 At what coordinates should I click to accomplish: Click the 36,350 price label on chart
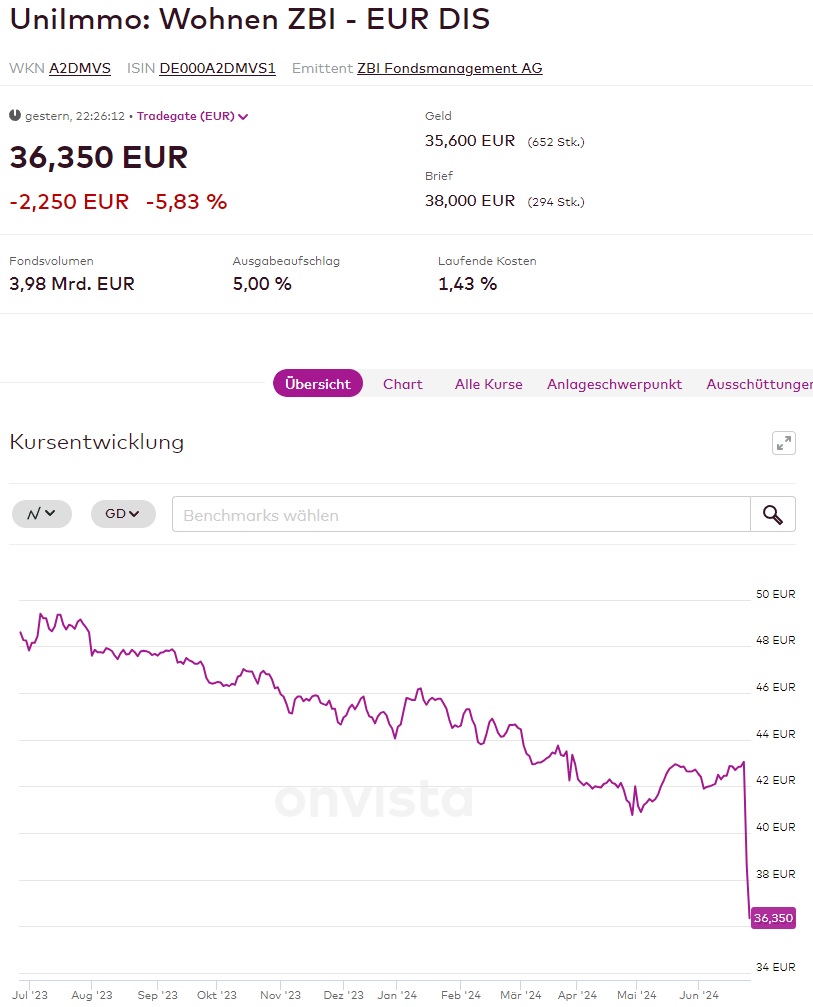pyautogui.click(x=773, y=918)
